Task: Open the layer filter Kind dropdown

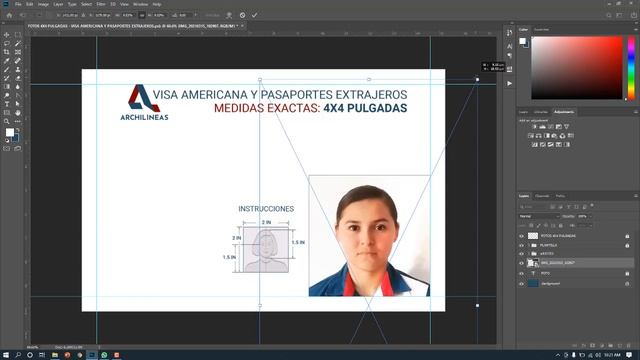Action: click(534, 207)
